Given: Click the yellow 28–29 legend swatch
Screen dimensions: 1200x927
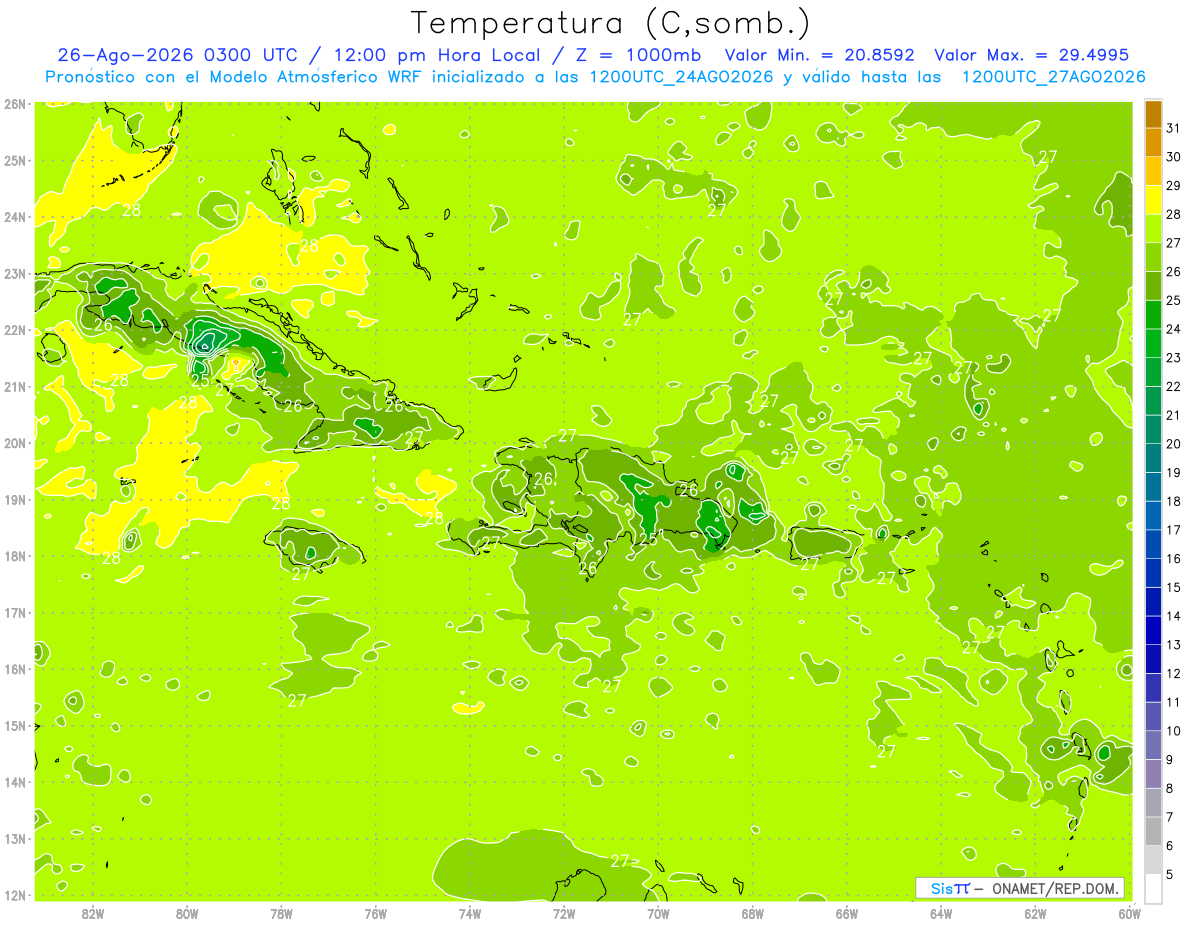Looking at the screenshot, I should click(x=1153, y=200).
